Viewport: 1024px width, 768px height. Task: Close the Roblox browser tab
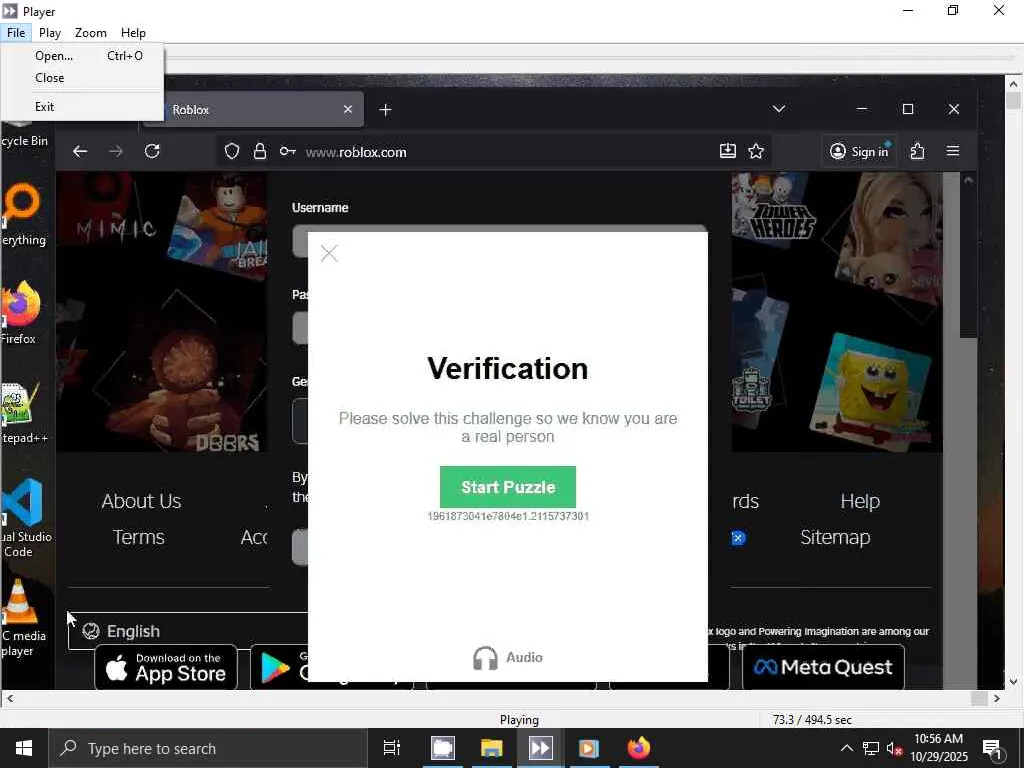348,110
